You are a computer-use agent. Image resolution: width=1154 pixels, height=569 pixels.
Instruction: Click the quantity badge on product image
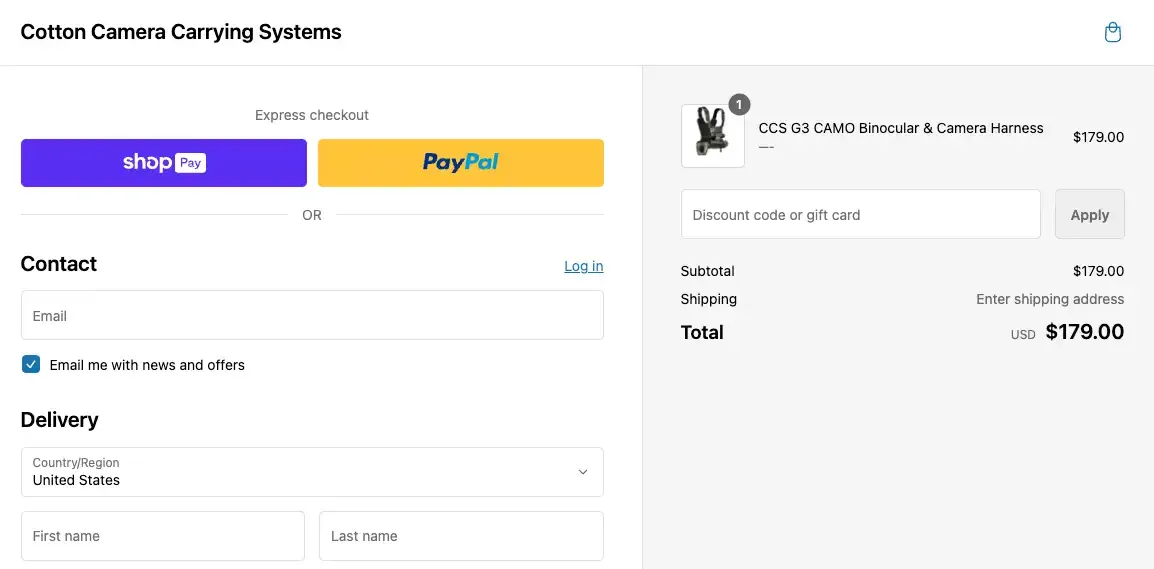click(x=739, y=105)
